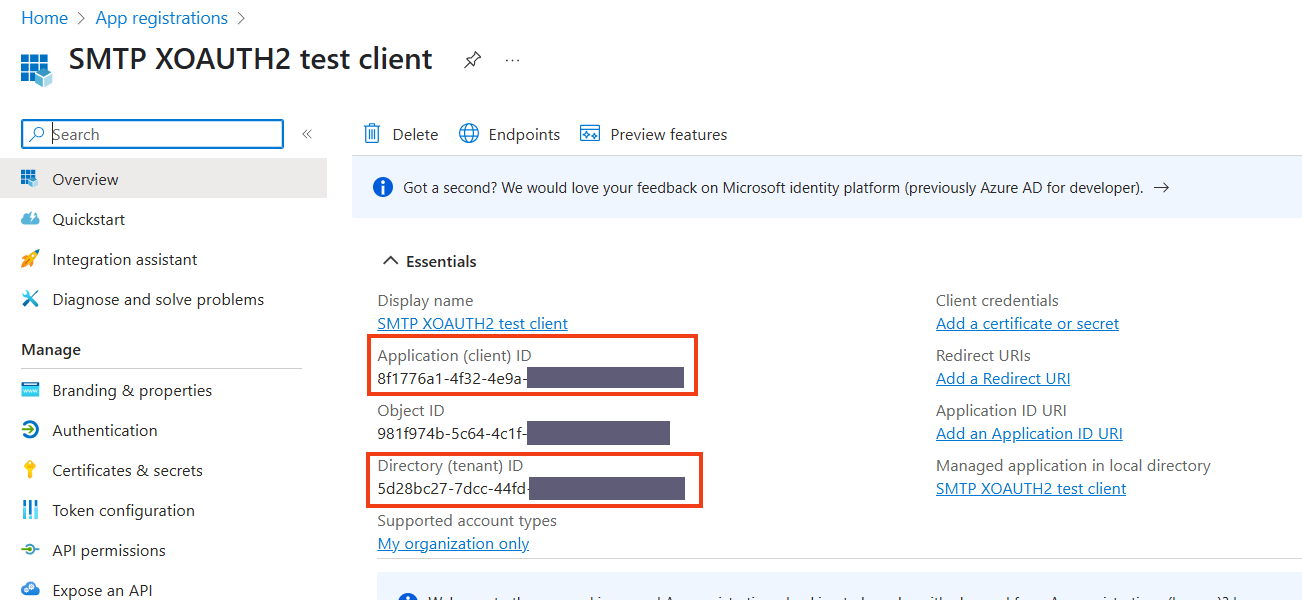Viewport: 1302px width, 600px height.
Task: Click the feedback banner message text
Action: [x=772, y=187]
